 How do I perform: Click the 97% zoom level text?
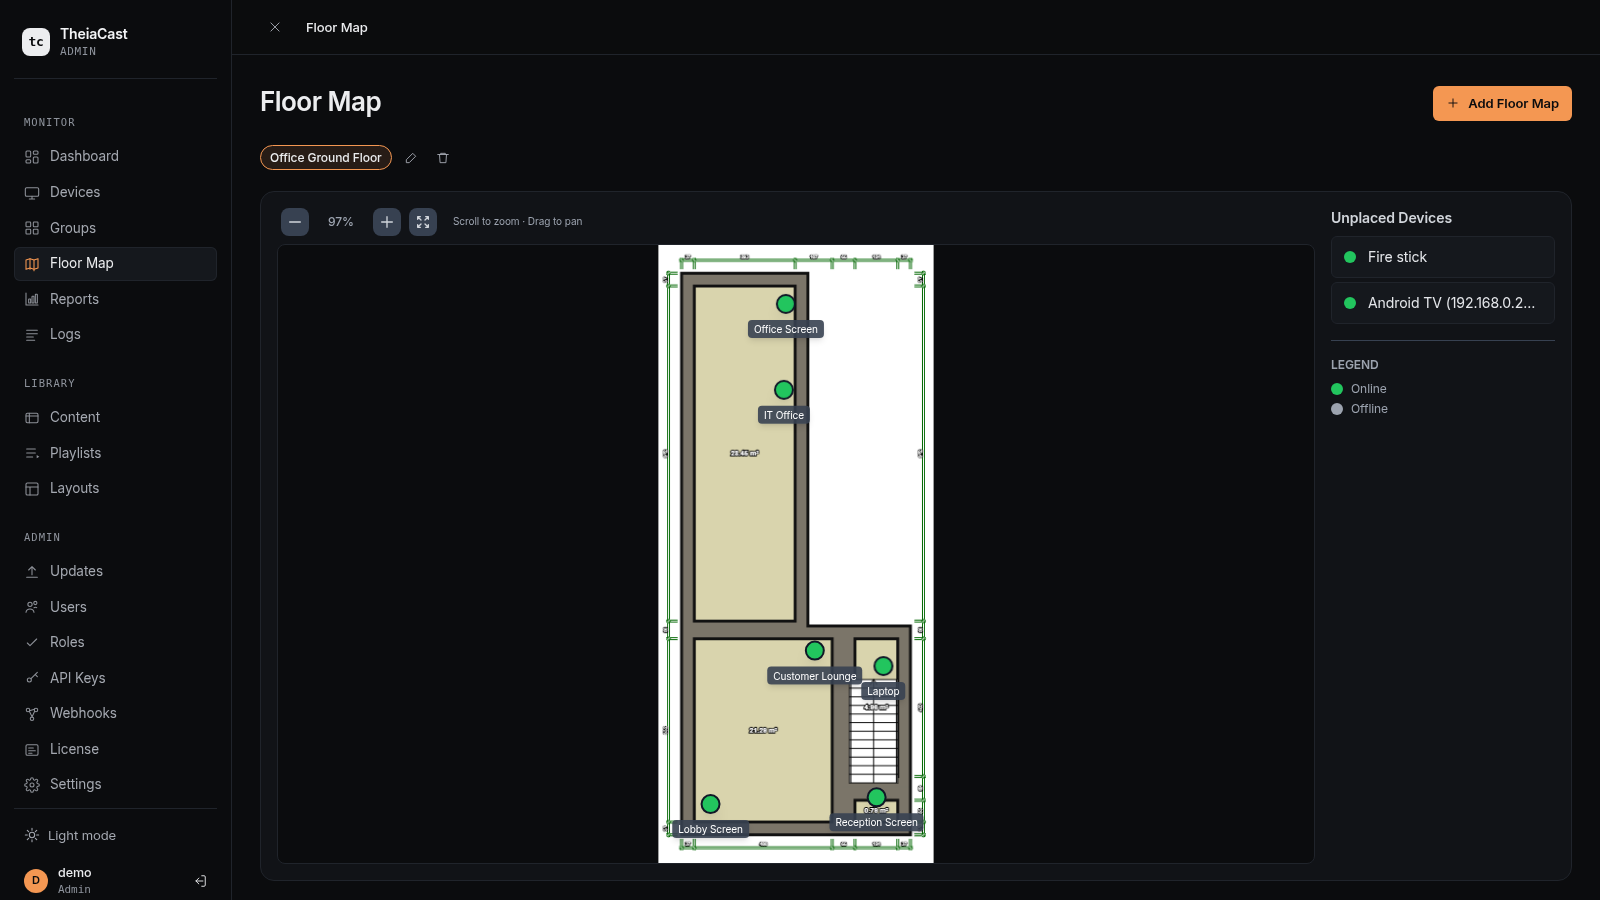[341, 222]
